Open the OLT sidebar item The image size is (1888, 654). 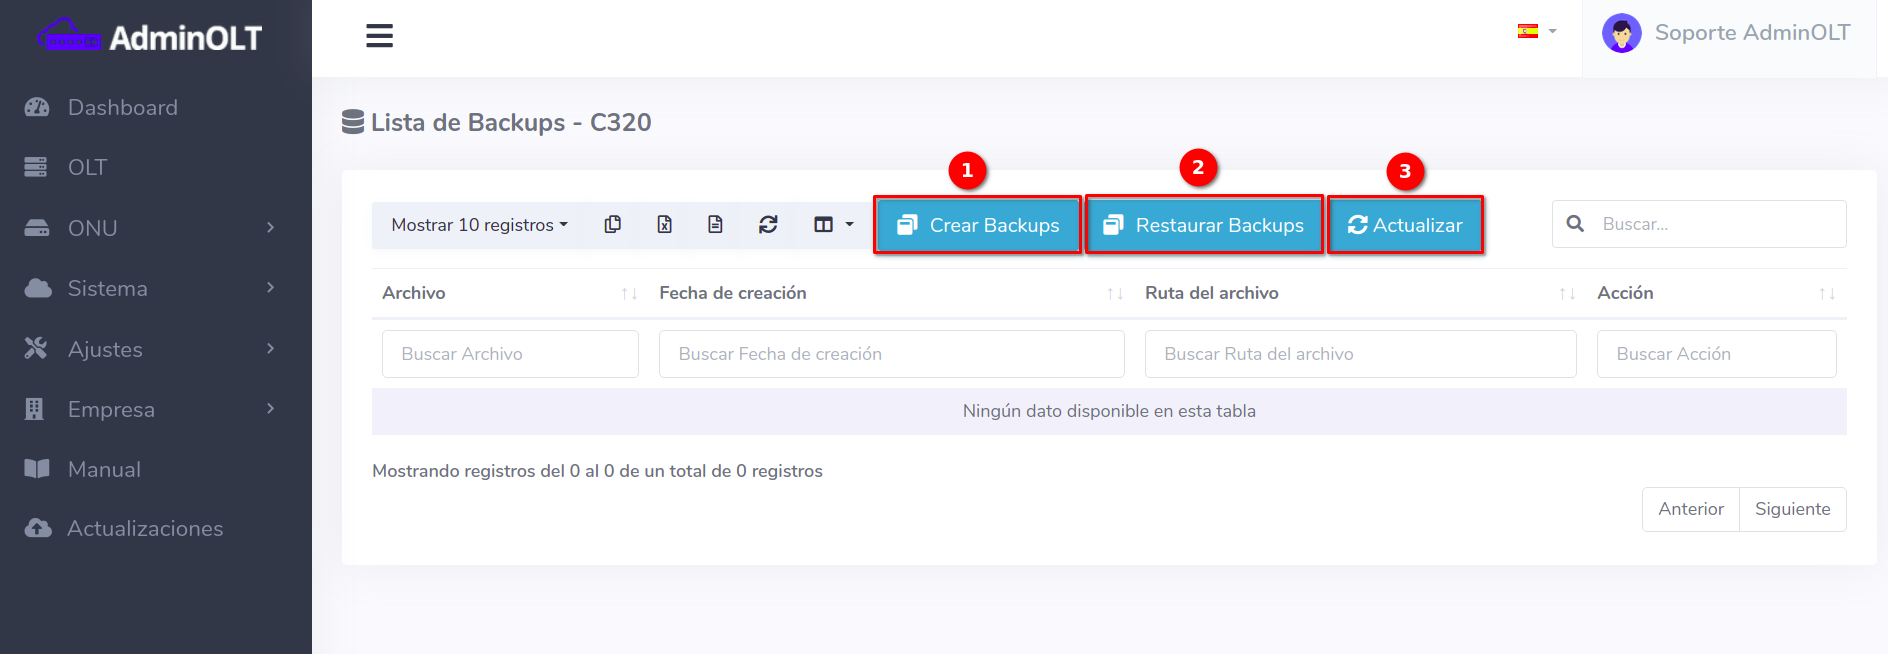[x=87, y=167]
